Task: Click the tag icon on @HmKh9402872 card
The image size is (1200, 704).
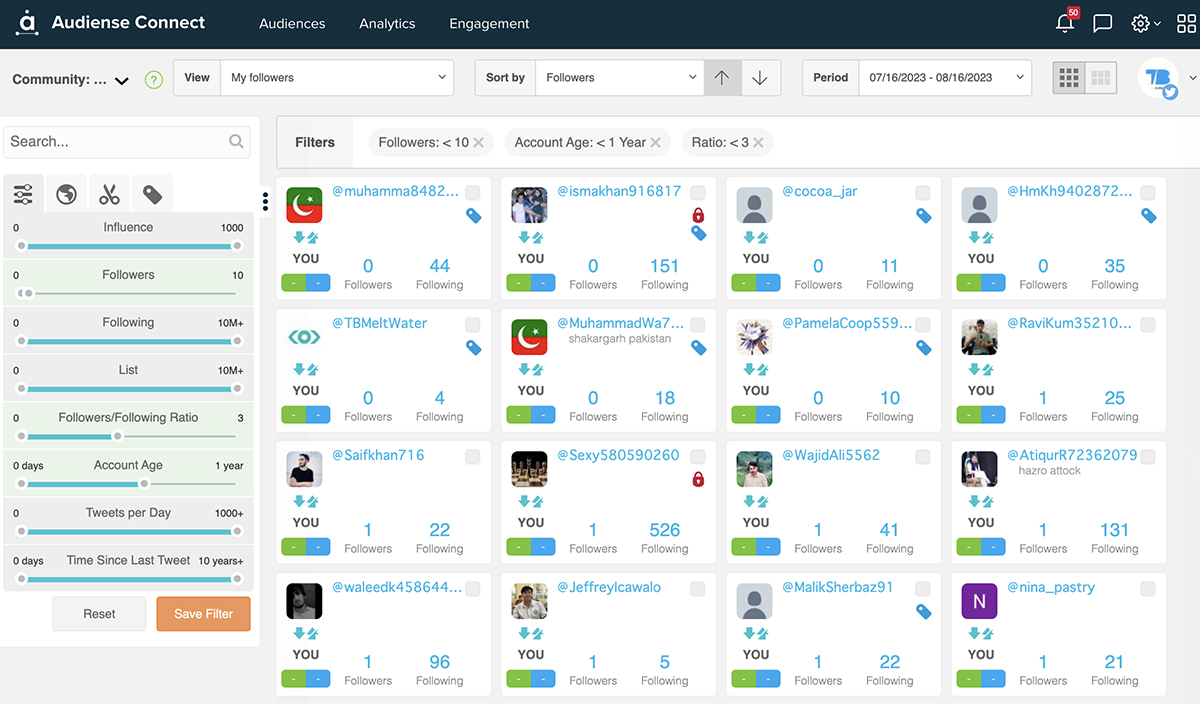Action: click(x=1149, y=215)
